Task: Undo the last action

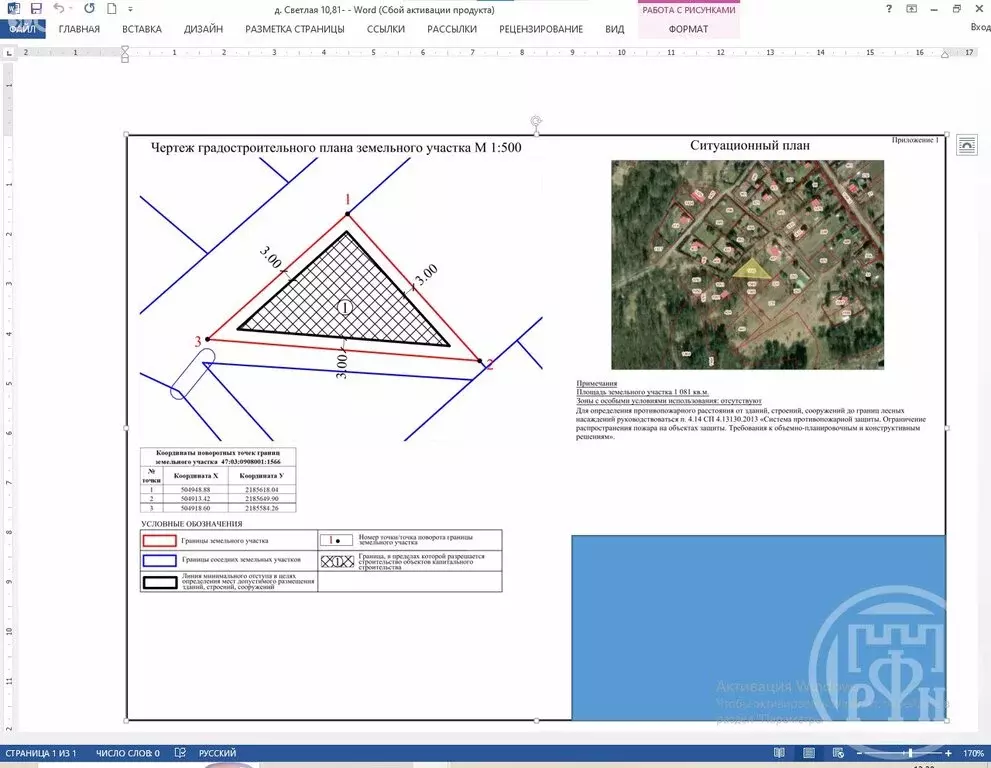Action: [x=59, y=9]
